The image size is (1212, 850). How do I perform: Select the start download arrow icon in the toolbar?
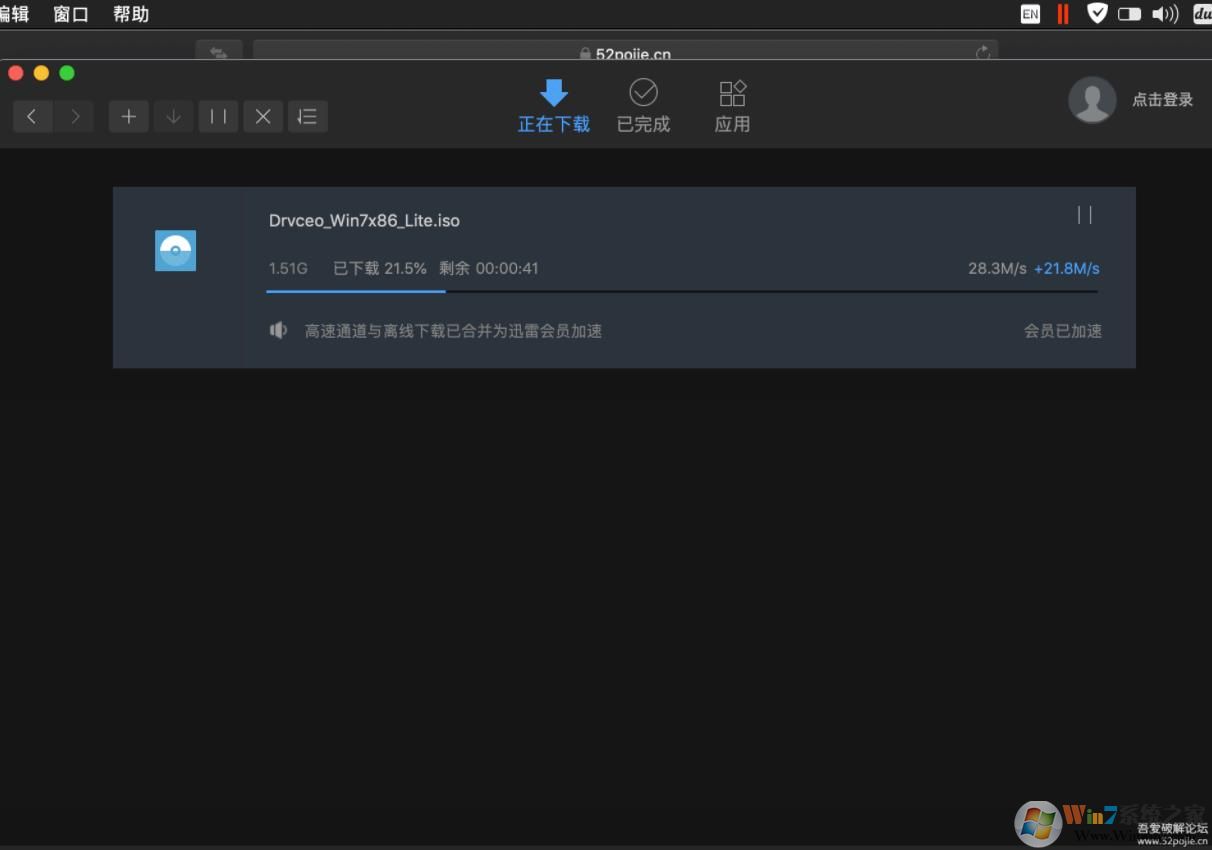pos(173,116)
